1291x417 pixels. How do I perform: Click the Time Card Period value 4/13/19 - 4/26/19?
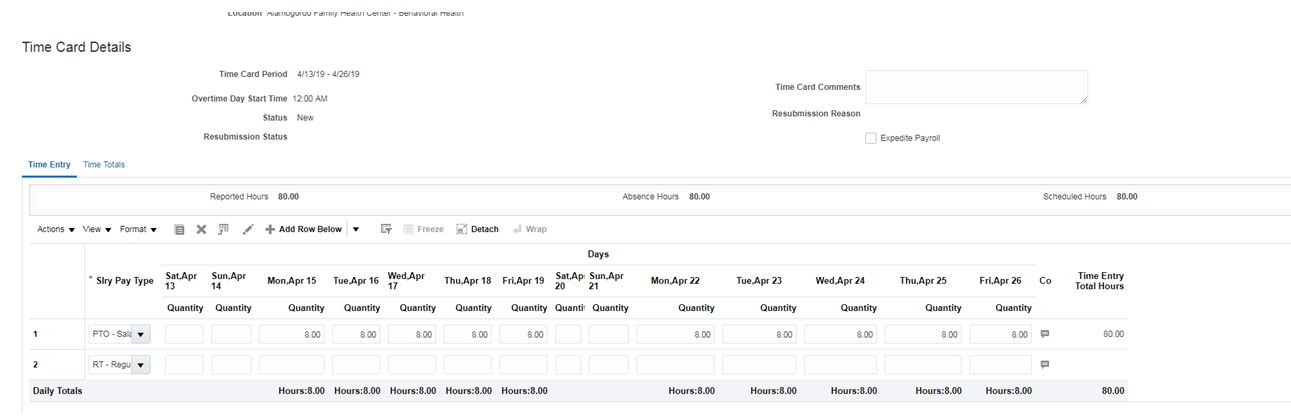pos(328,74)
